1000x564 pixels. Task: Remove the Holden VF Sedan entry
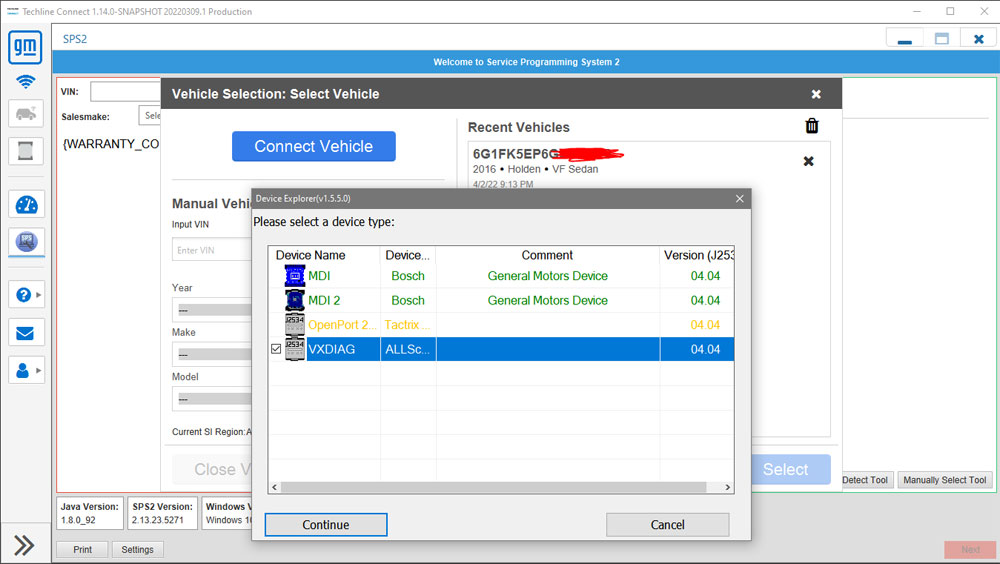(808, 161)
